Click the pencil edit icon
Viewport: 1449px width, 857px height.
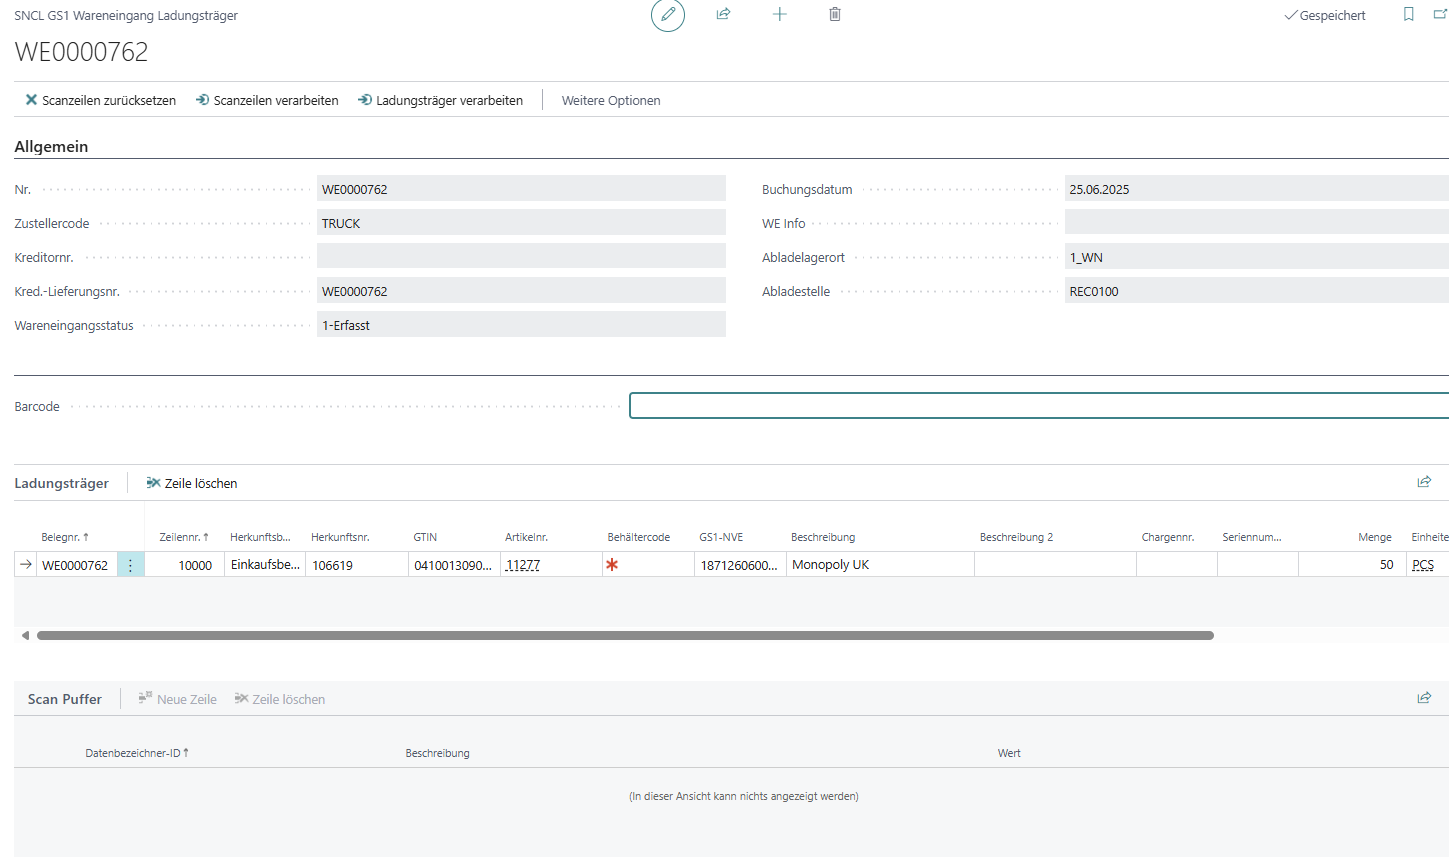668,15
